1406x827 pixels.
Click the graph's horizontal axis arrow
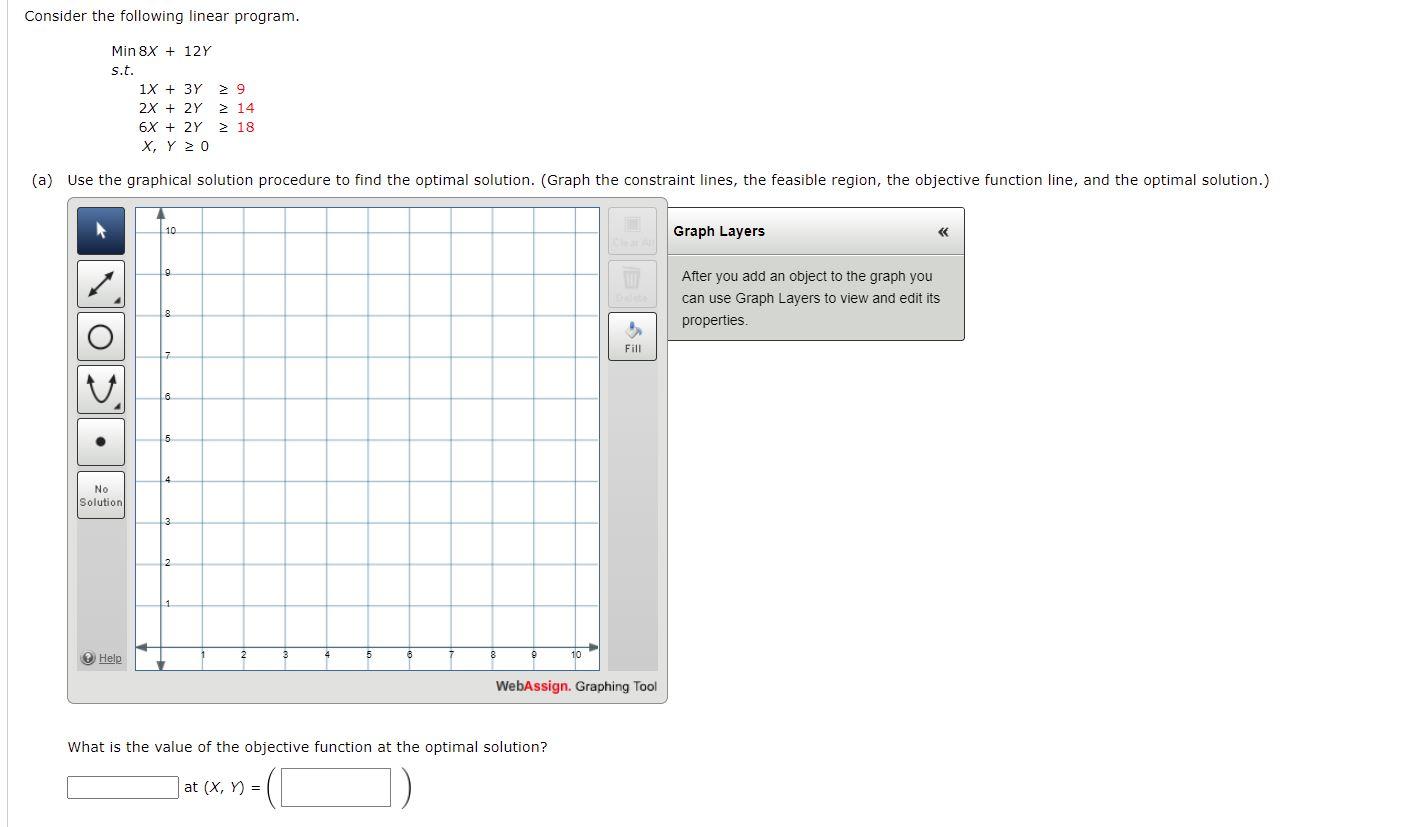(x=592, y=646)
